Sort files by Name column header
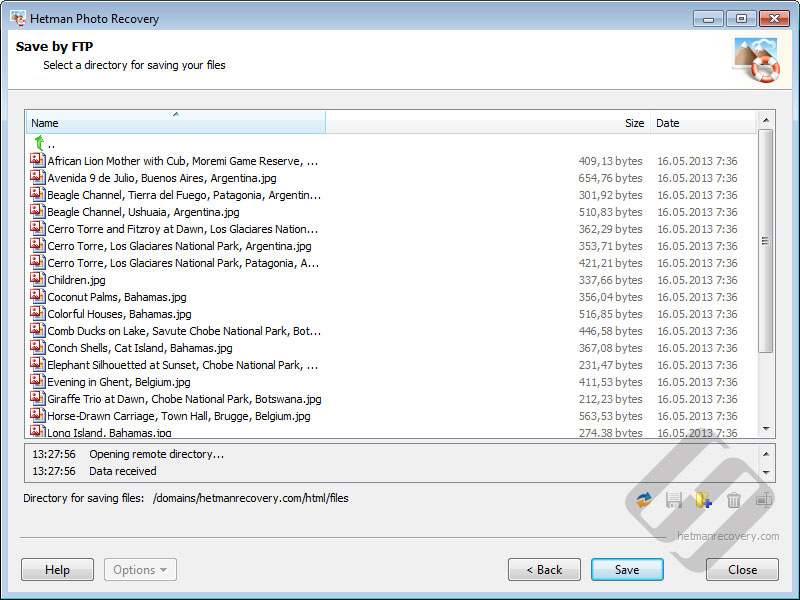The height and width of the screenshot is (600, 800). tap(175, 123)
